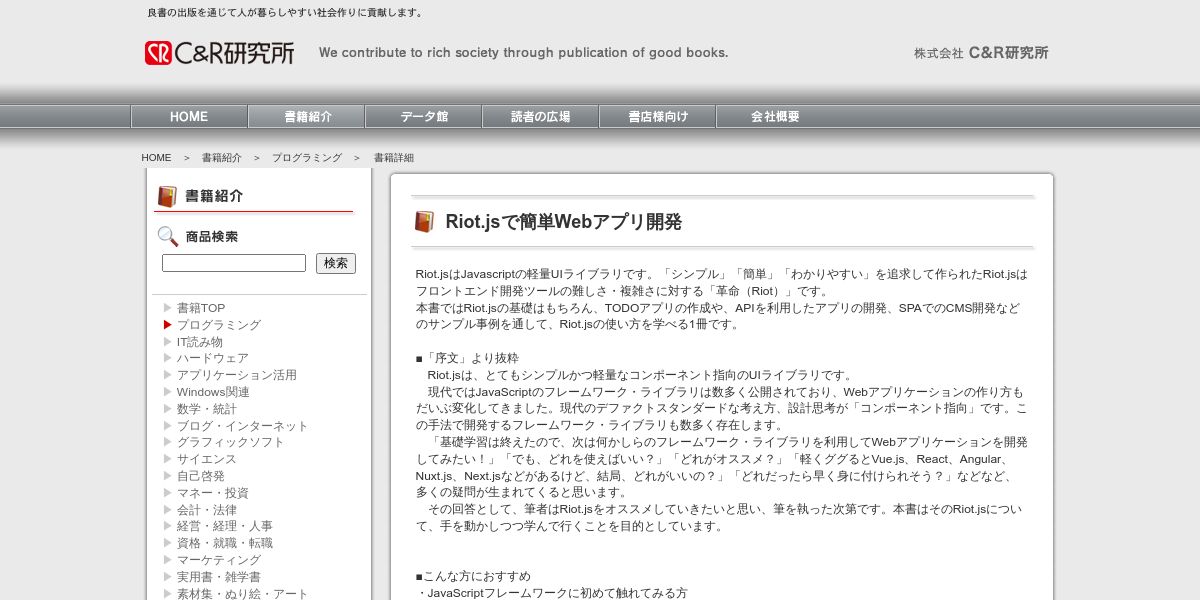Open 数学・統計 category
1200x600 pixels.
[207, 409]
